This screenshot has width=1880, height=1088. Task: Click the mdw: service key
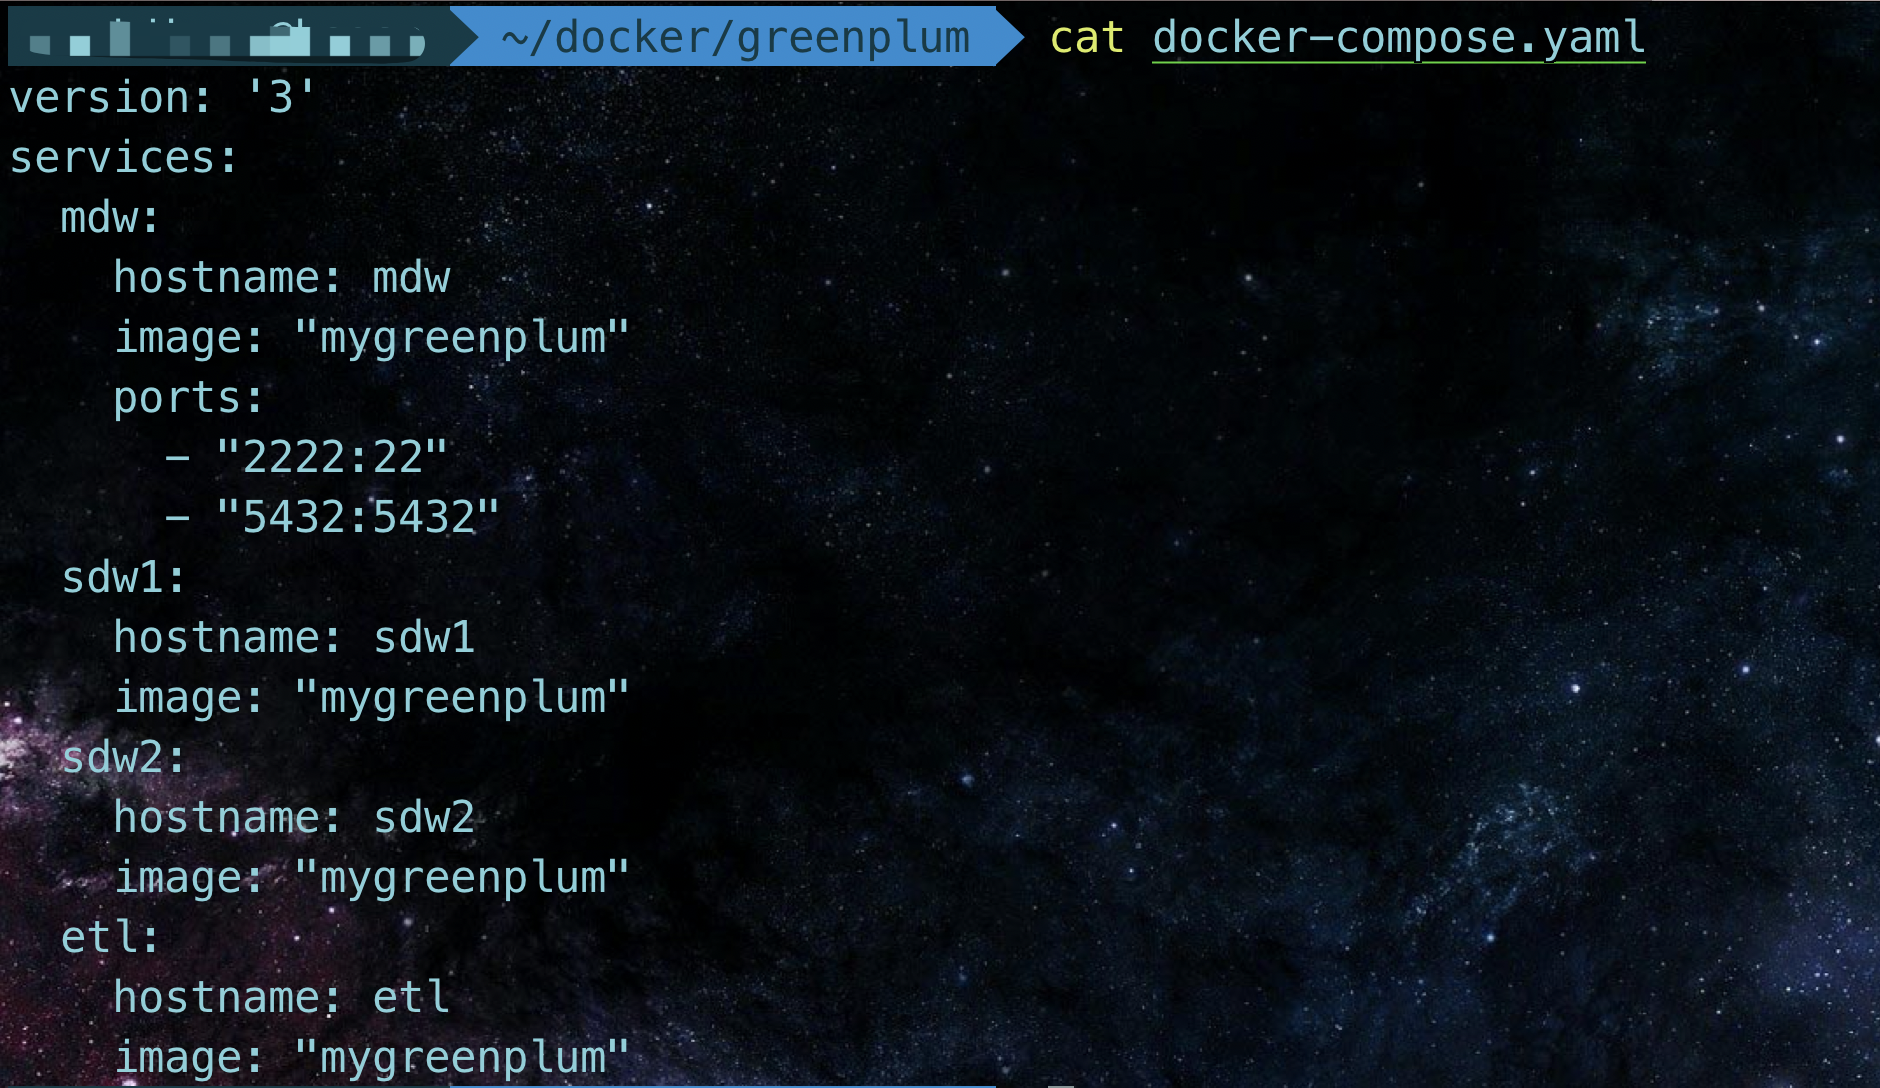(x=110, y=218)
